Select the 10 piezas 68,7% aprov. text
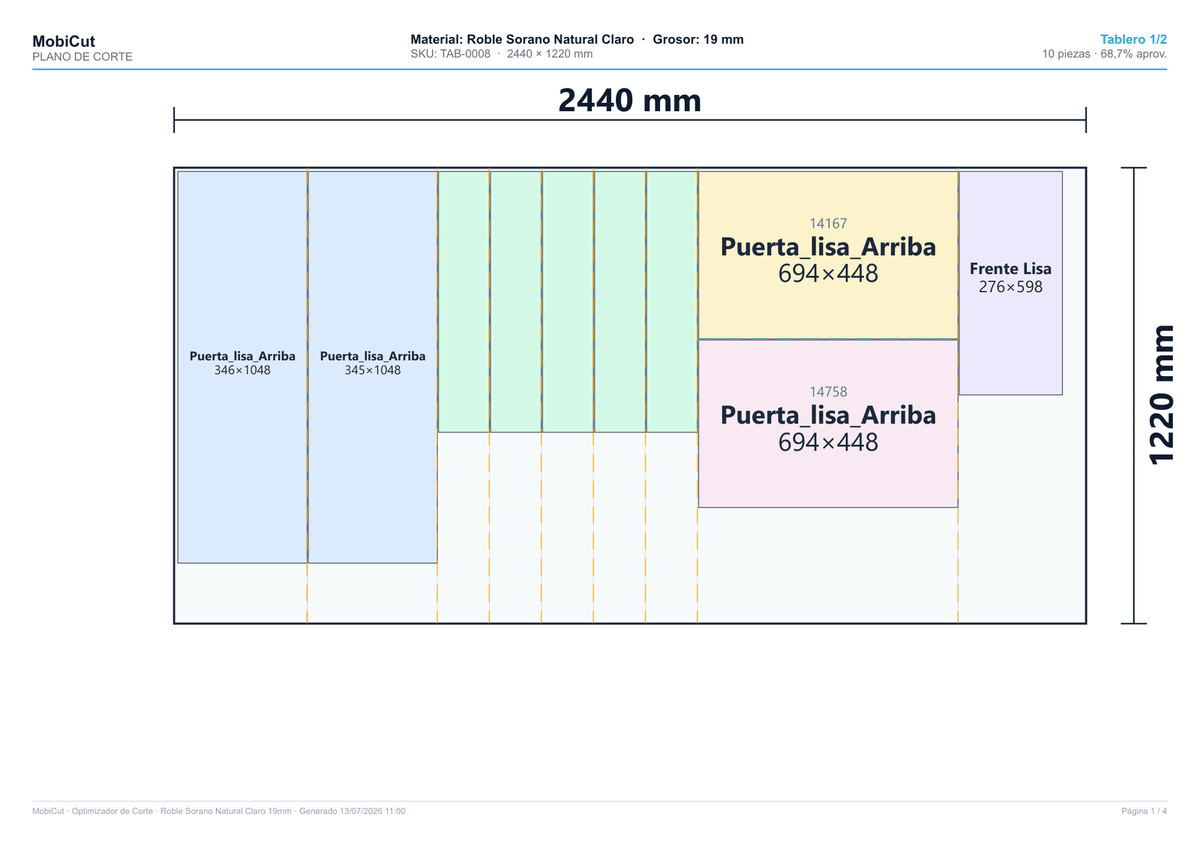This screenshot has height=848, width=1200. [1104, 54]
